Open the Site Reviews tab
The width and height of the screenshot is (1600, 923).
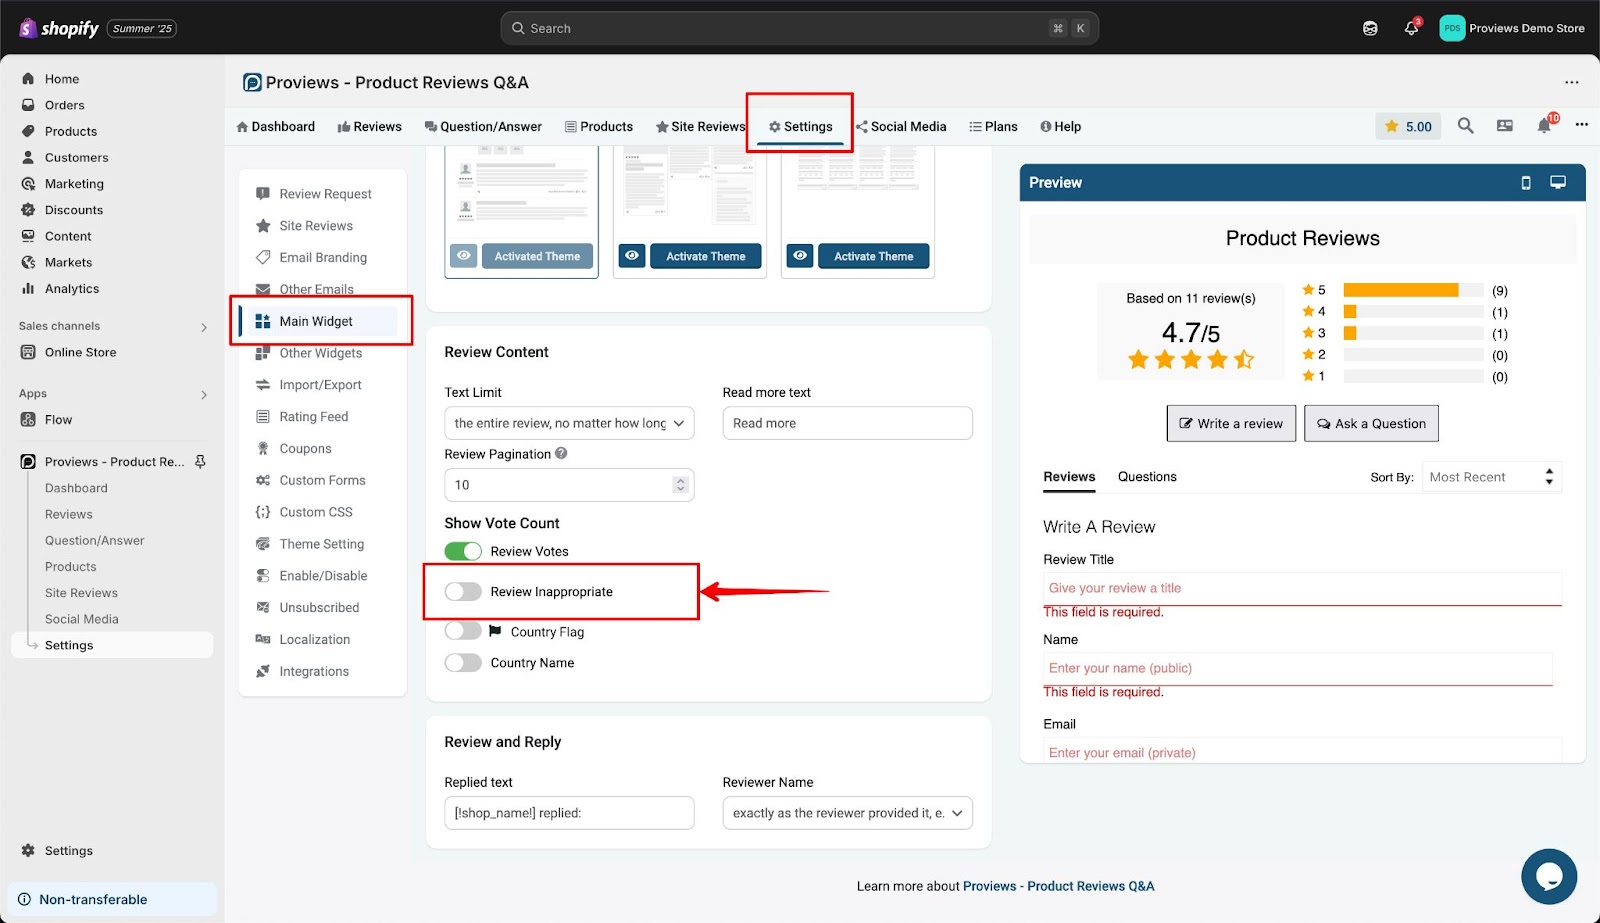pos(700,127)
